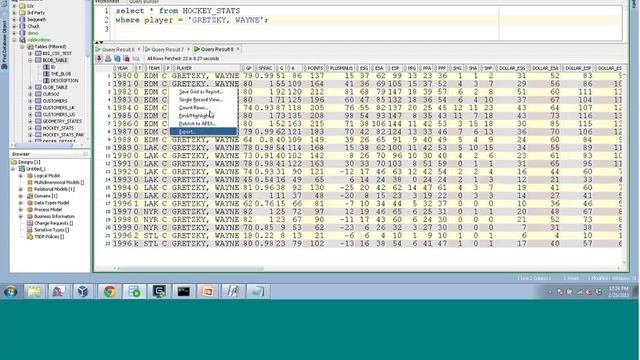This screenshot has width=640, height=360.
Task: Choose Publish to APEX from the context menu
Action: [203, 123]
